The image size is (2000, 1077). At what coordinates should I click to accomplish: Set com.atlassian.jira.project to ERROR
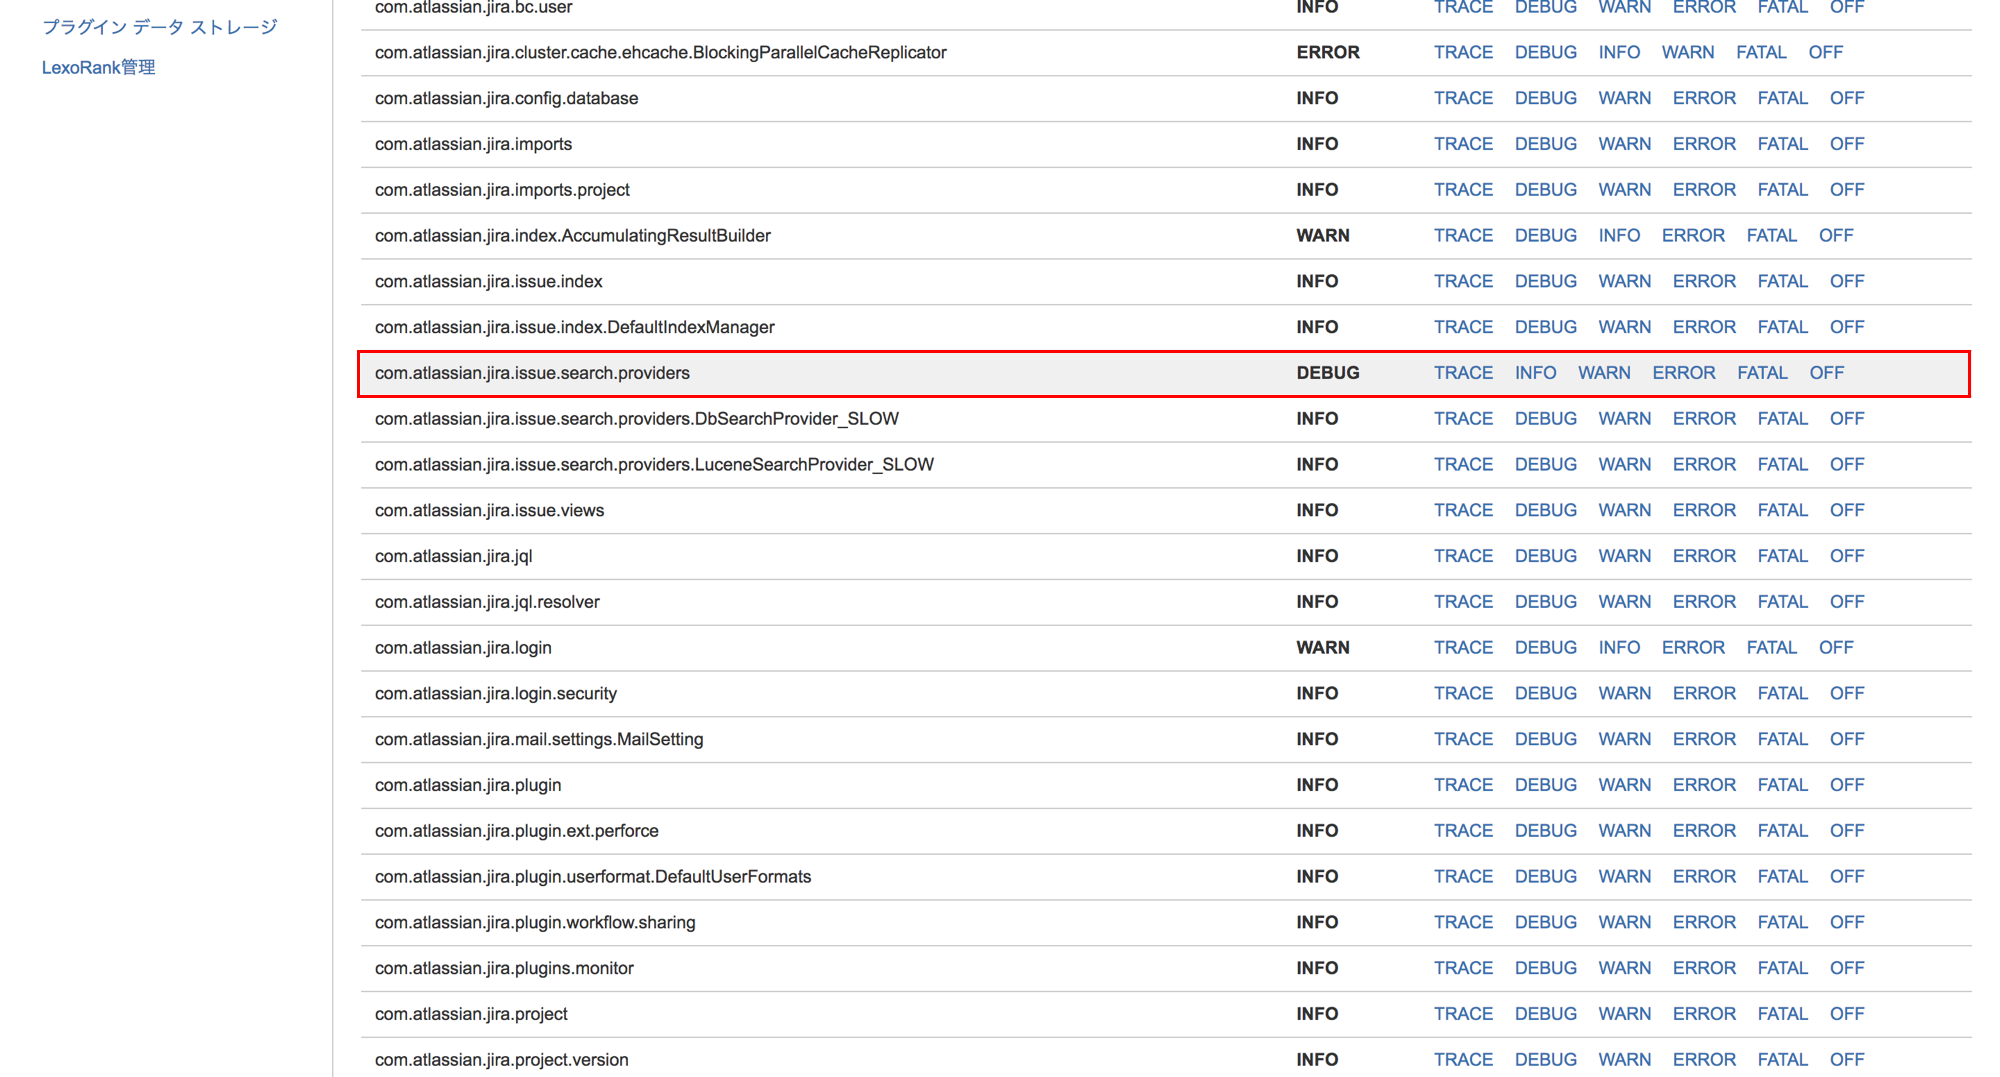1704,1014
